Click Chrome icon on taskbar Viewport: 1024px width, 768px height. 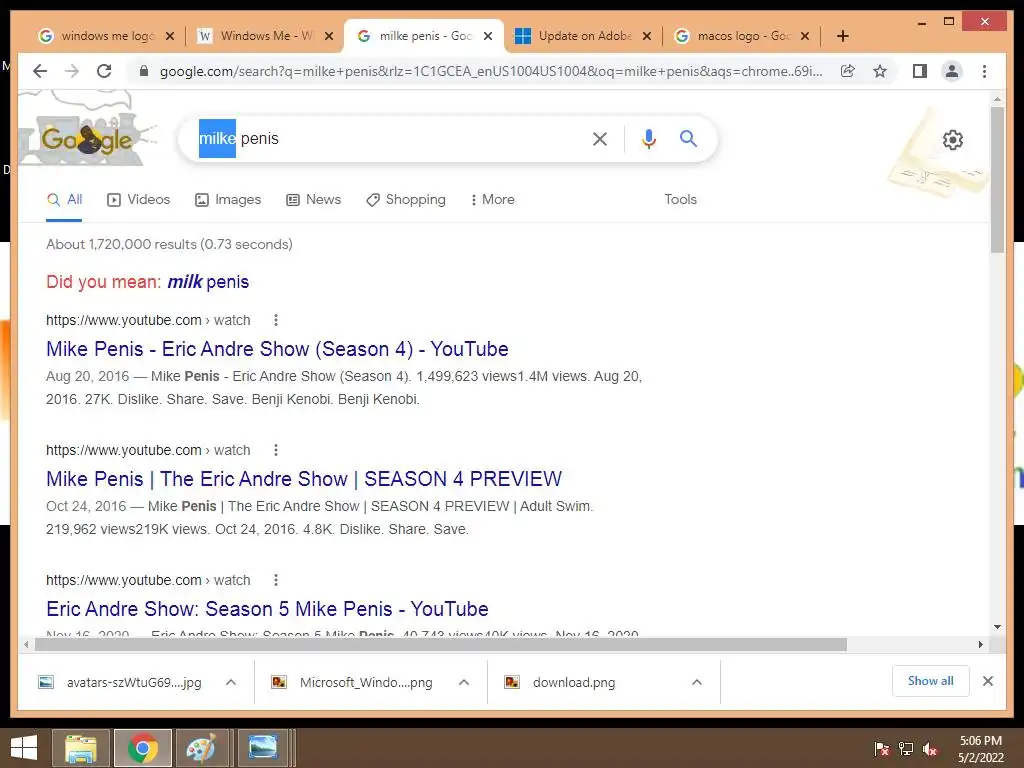coord(143,748)
